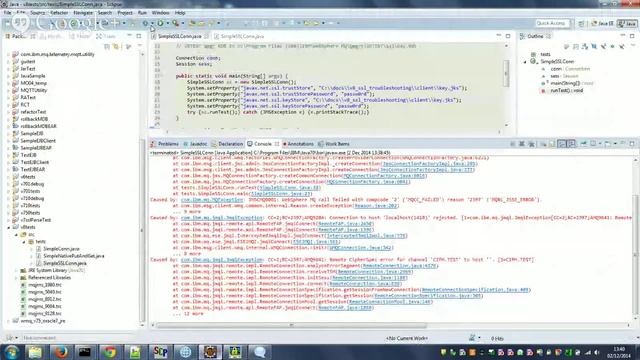Click Remove Launch icon in Console
Screen dimensions: 640x360
[x=522, y=144]
